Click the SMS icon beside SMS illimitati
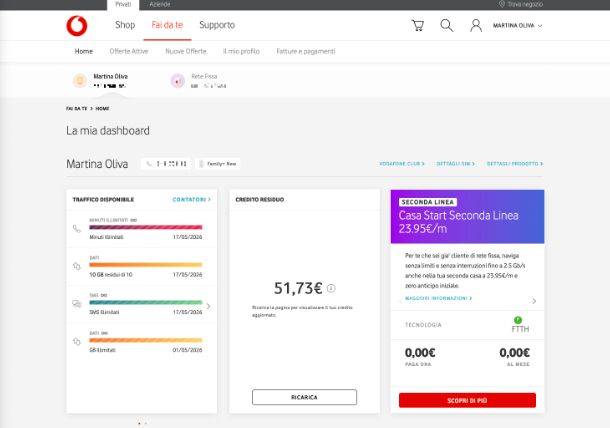 [x=77, y=304]
